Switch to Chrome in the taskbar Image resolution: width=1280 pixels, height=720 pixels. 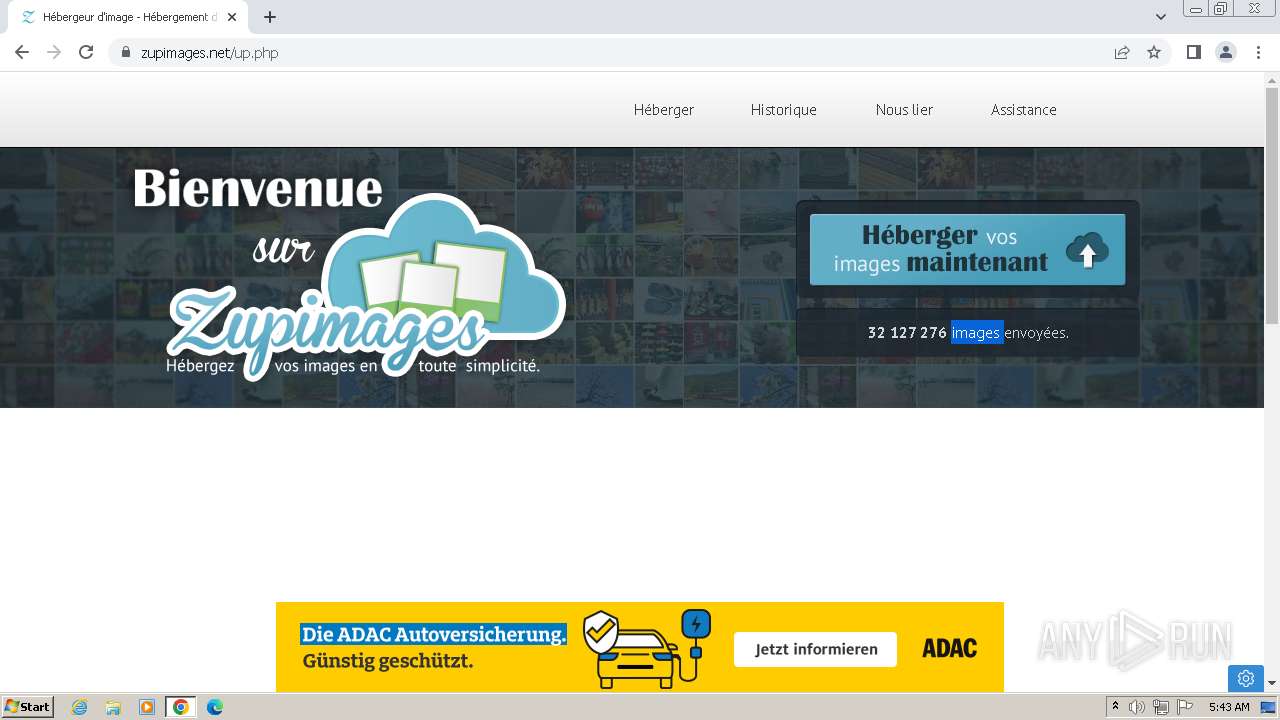181,707
